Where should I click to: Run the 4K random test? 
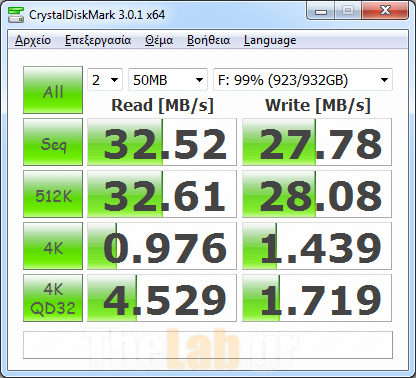click(x=53, y=246)
